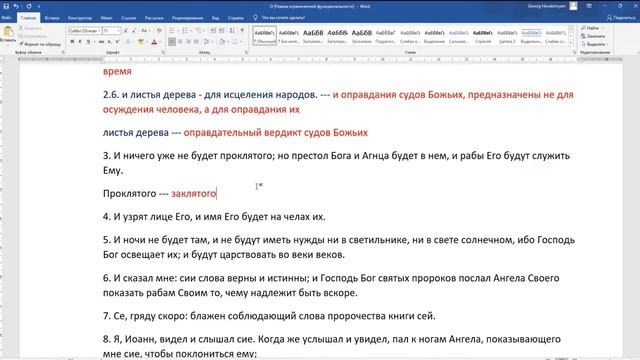This screenshot has height=360, width=640.
Task: Apply numbered list formatting
Action: point(186,31)
